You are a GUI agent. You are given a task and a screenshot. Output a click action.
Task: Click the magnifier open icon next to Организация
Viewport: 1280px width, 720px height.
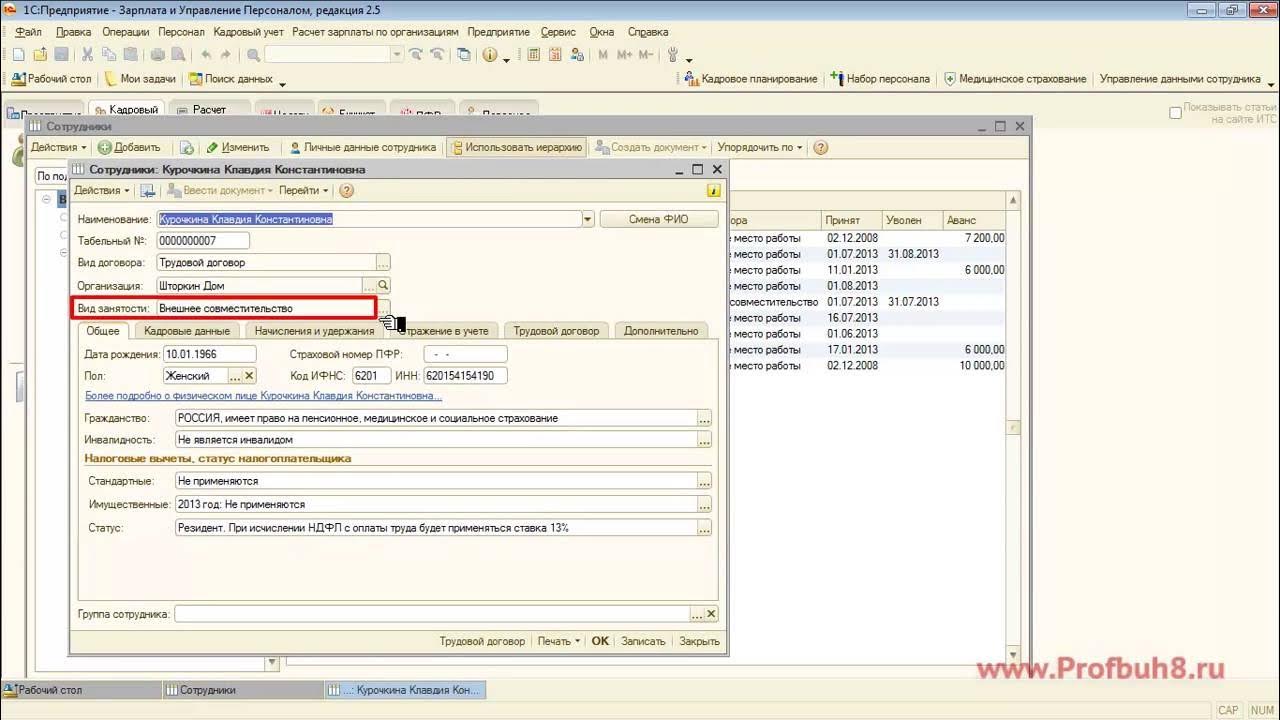(383, 286)
